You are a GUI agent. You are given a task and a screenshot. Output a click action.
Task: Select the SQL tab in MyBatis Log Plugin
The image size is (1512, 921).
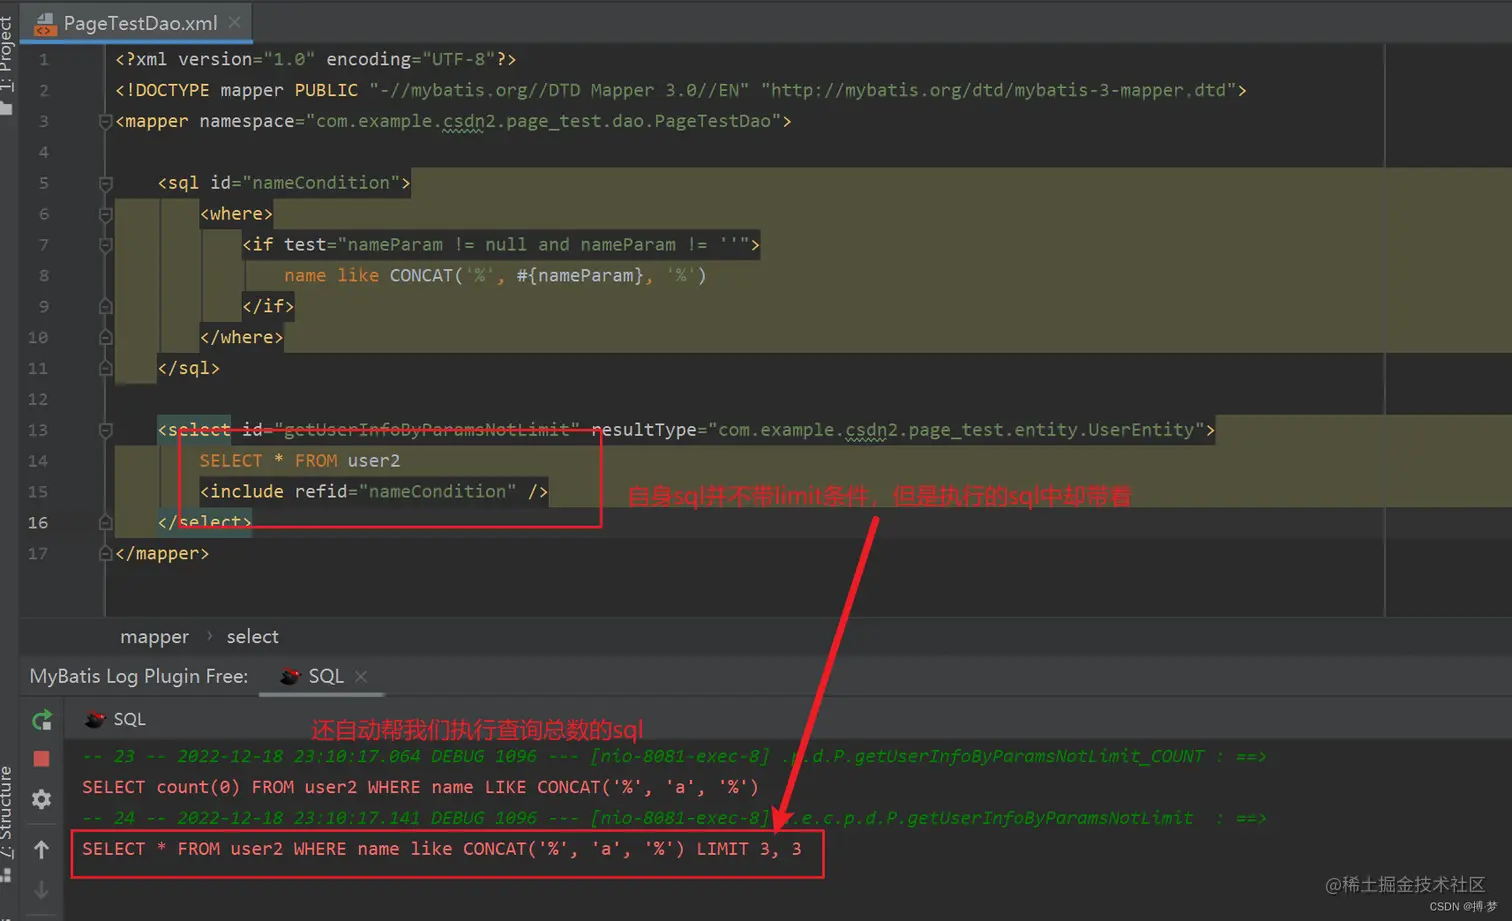[x=321, y=677]
